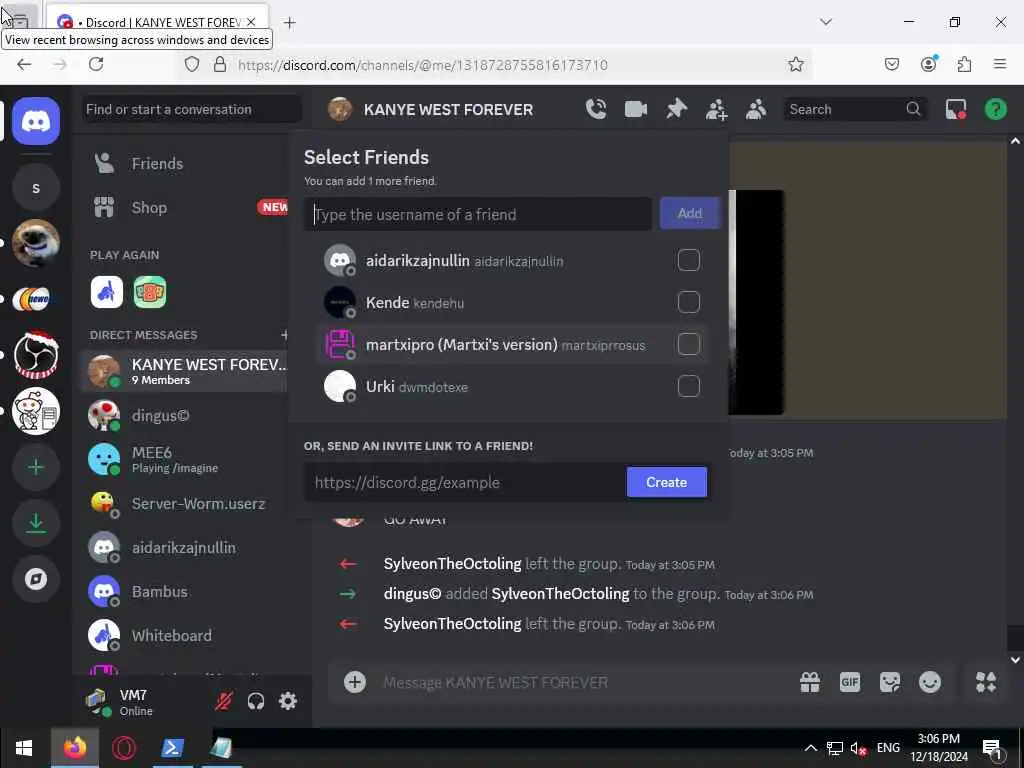
Task: Open the Windows Start menu
Action: [24, 748]
